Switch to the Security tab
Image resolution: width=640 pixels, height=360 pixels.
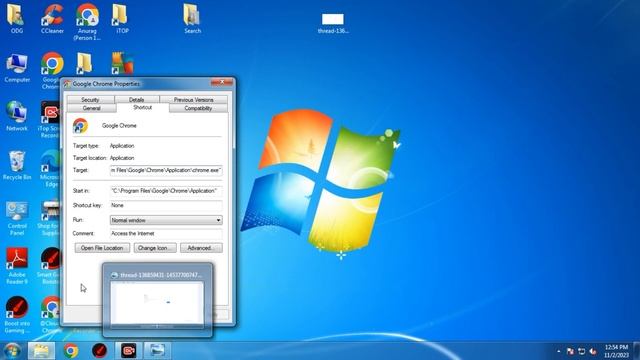click(x=91, y=100)
